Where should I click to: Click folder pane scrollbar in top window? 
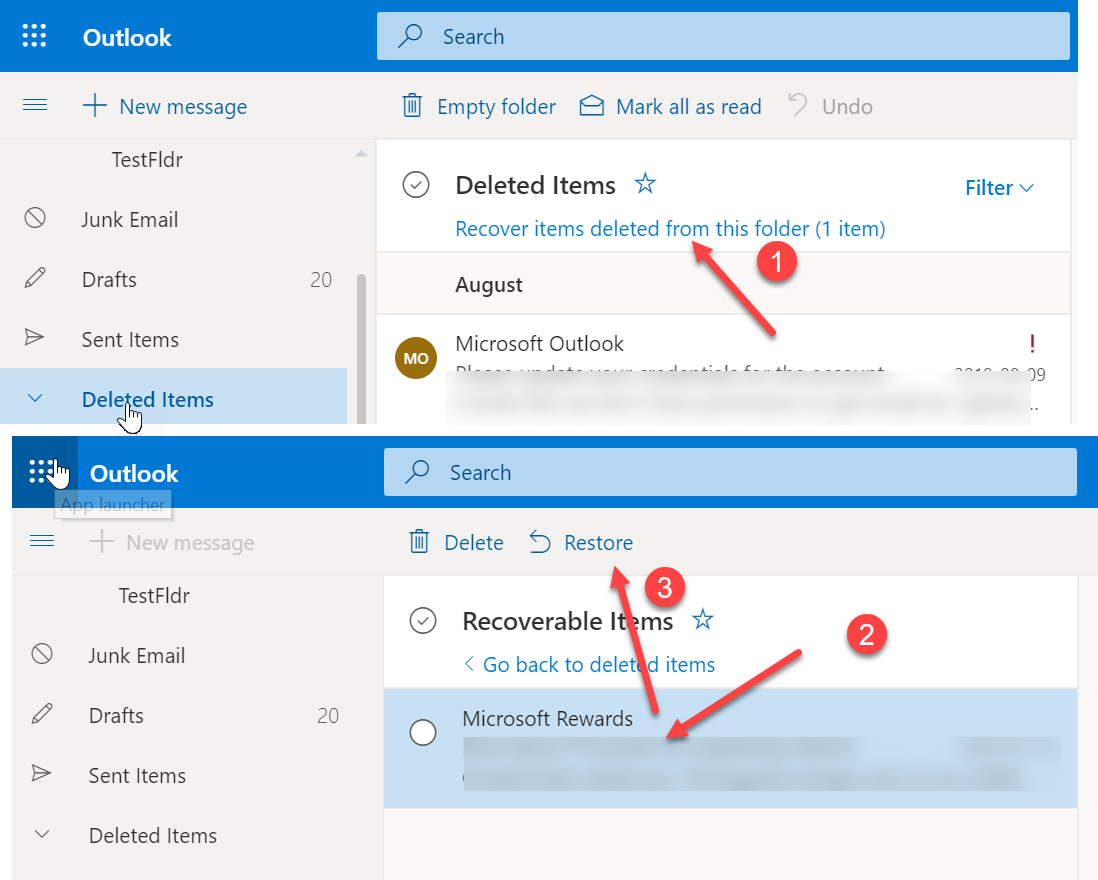[x=361, y=347]
